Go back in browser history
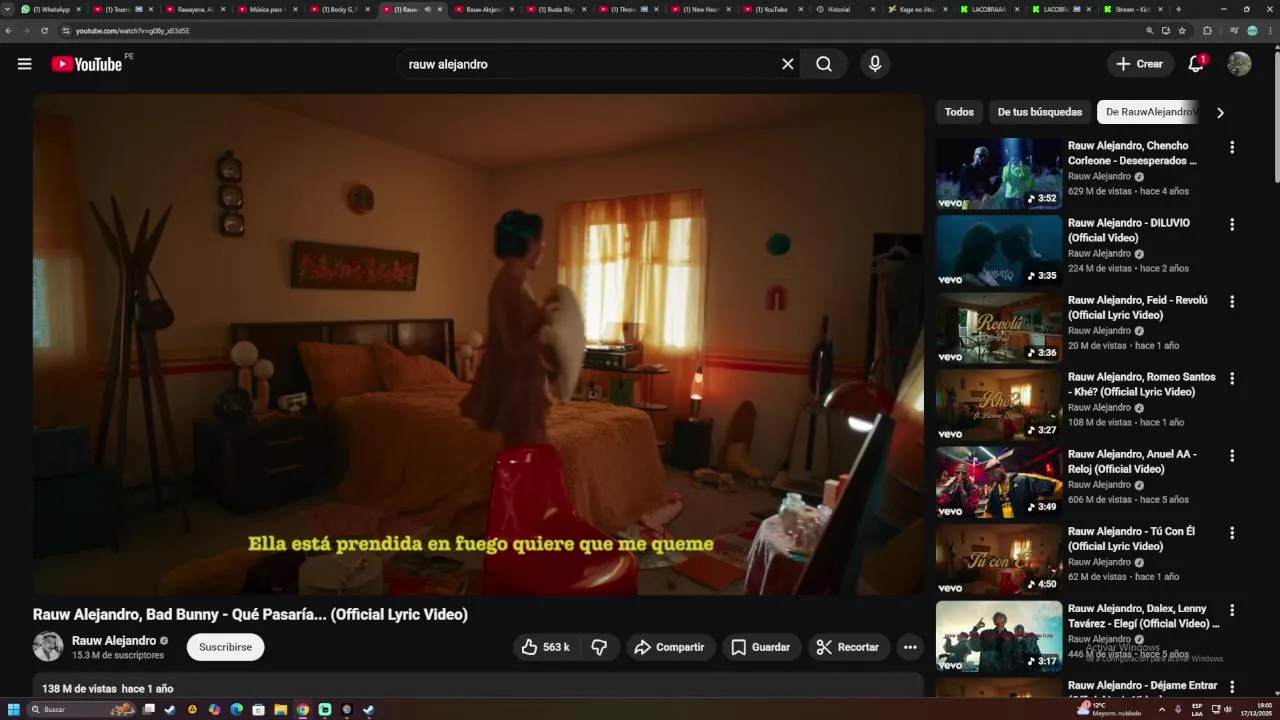The width and height of the screenshot is (1280, 720). (x=10, y=31)
